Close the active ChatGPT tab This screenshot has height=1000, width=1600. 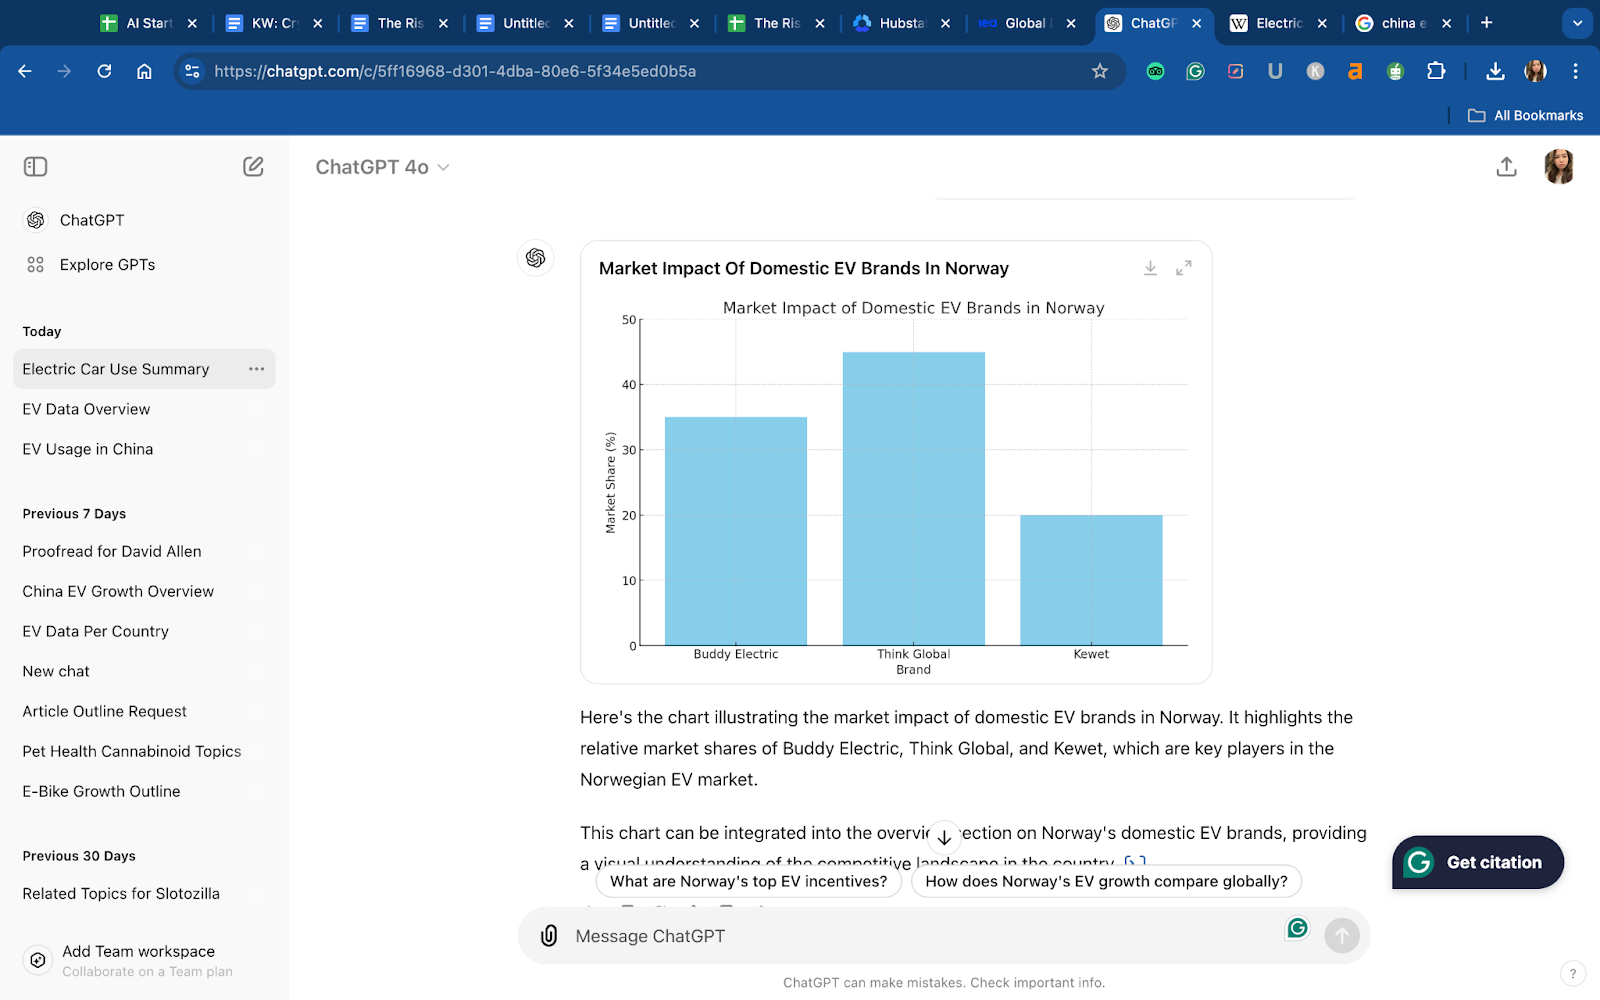pyautogui.click(x=1196, y=23)
